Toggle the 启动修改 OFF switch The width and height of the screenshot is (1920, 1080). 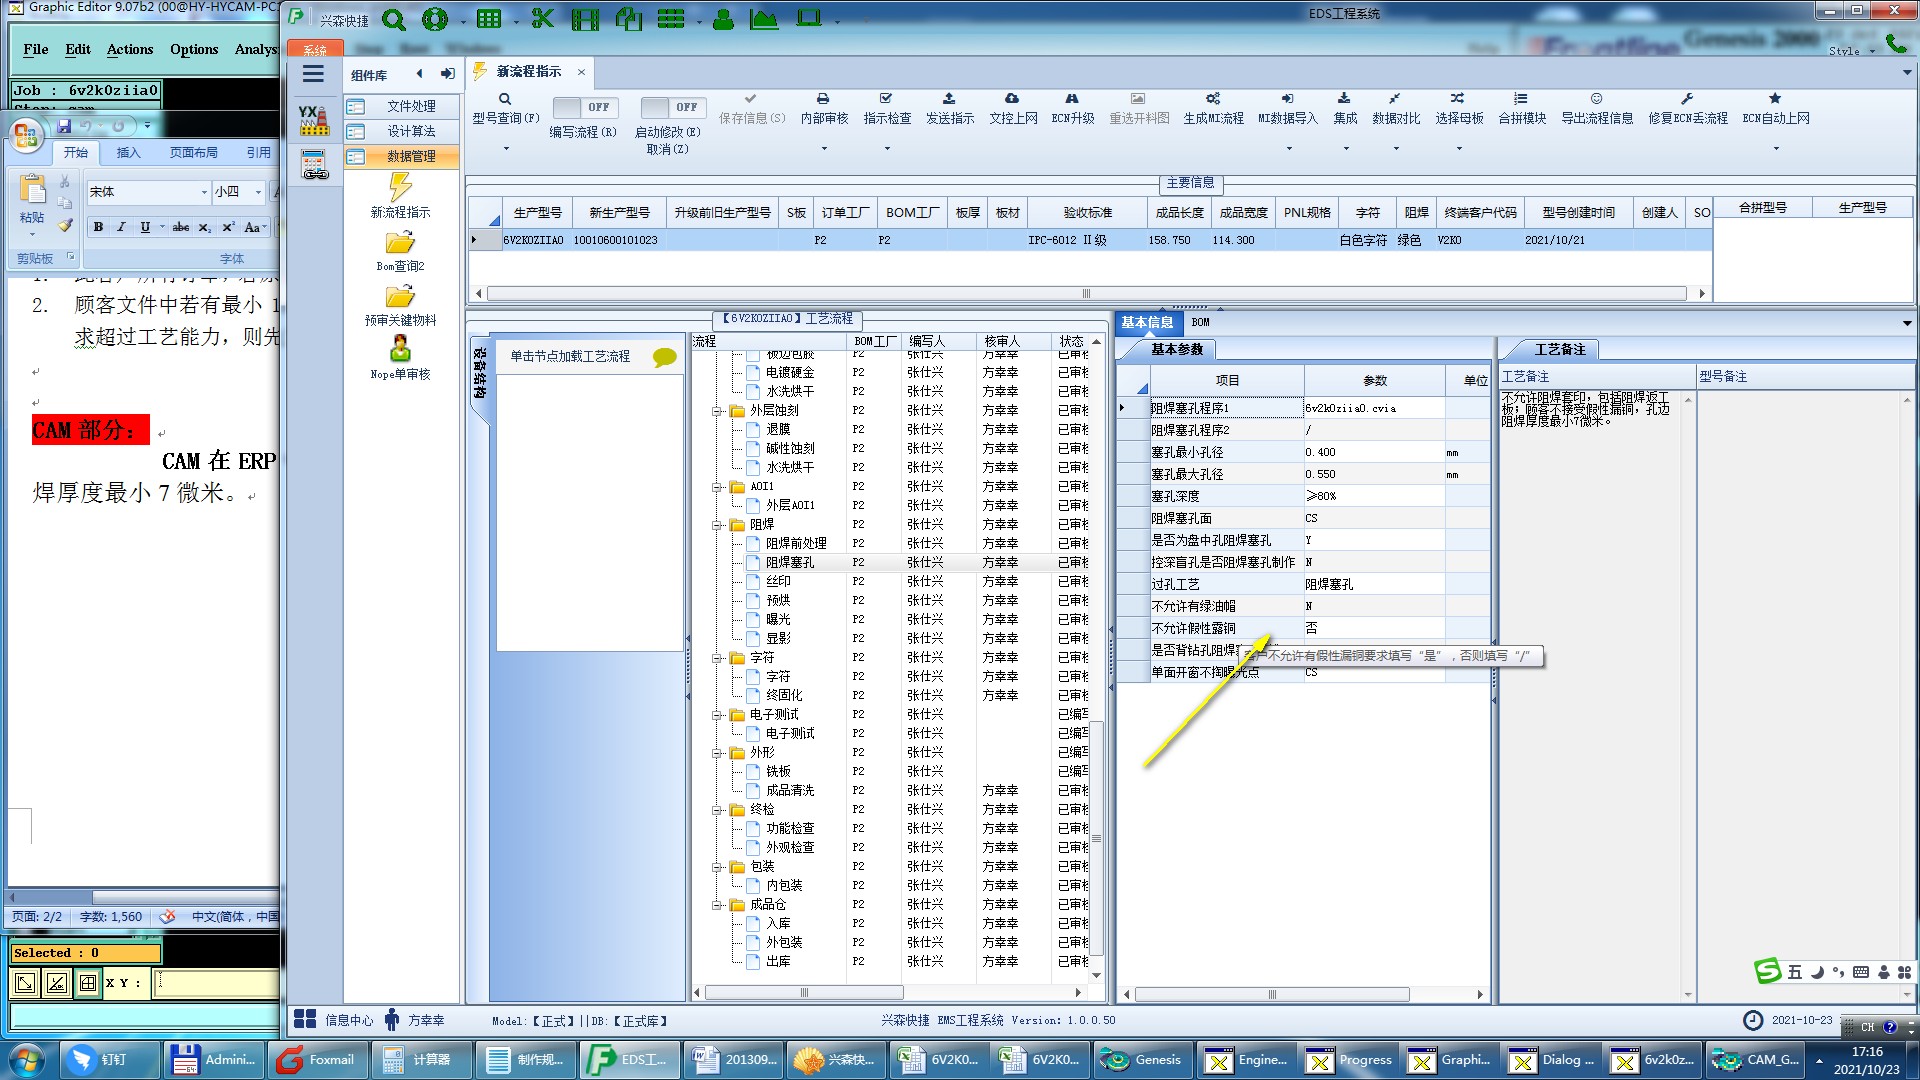[673, 107]
